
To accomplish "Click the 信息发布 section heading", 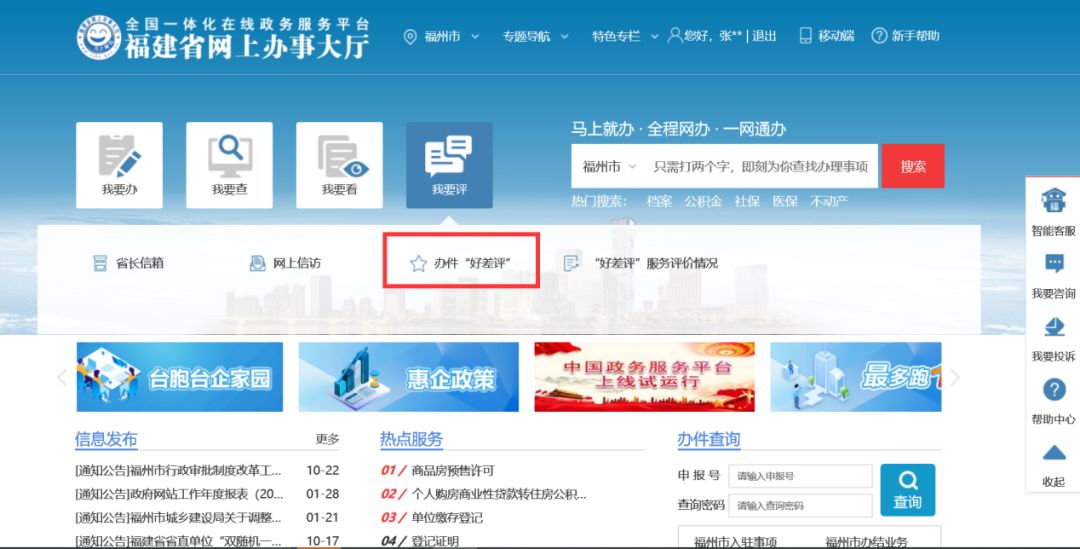I will point(106,439).
